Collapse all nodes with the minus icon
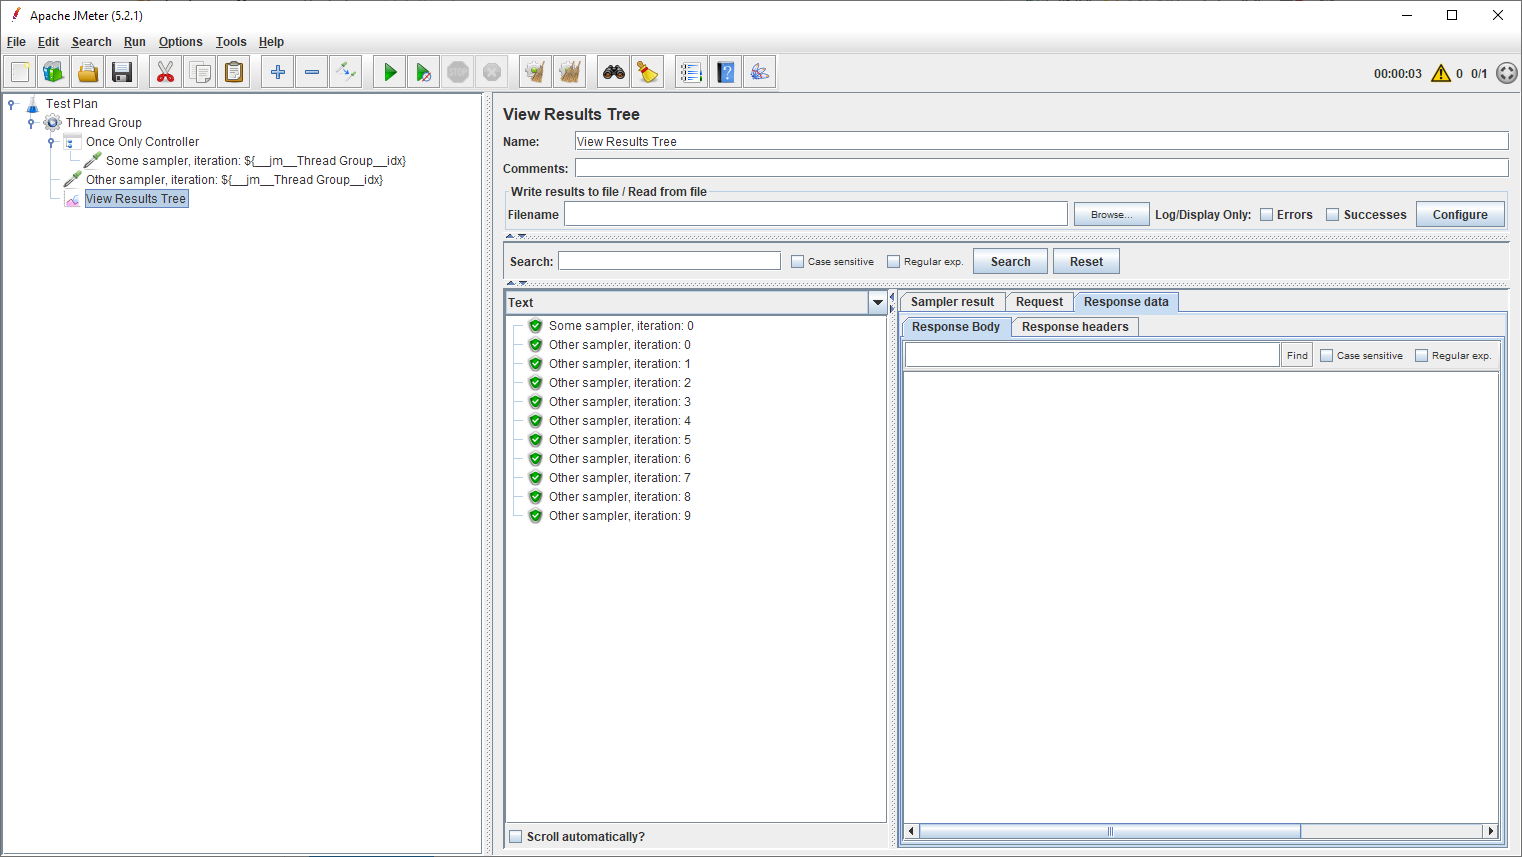The image size is (1522, 857). click(x=312, y=72)
